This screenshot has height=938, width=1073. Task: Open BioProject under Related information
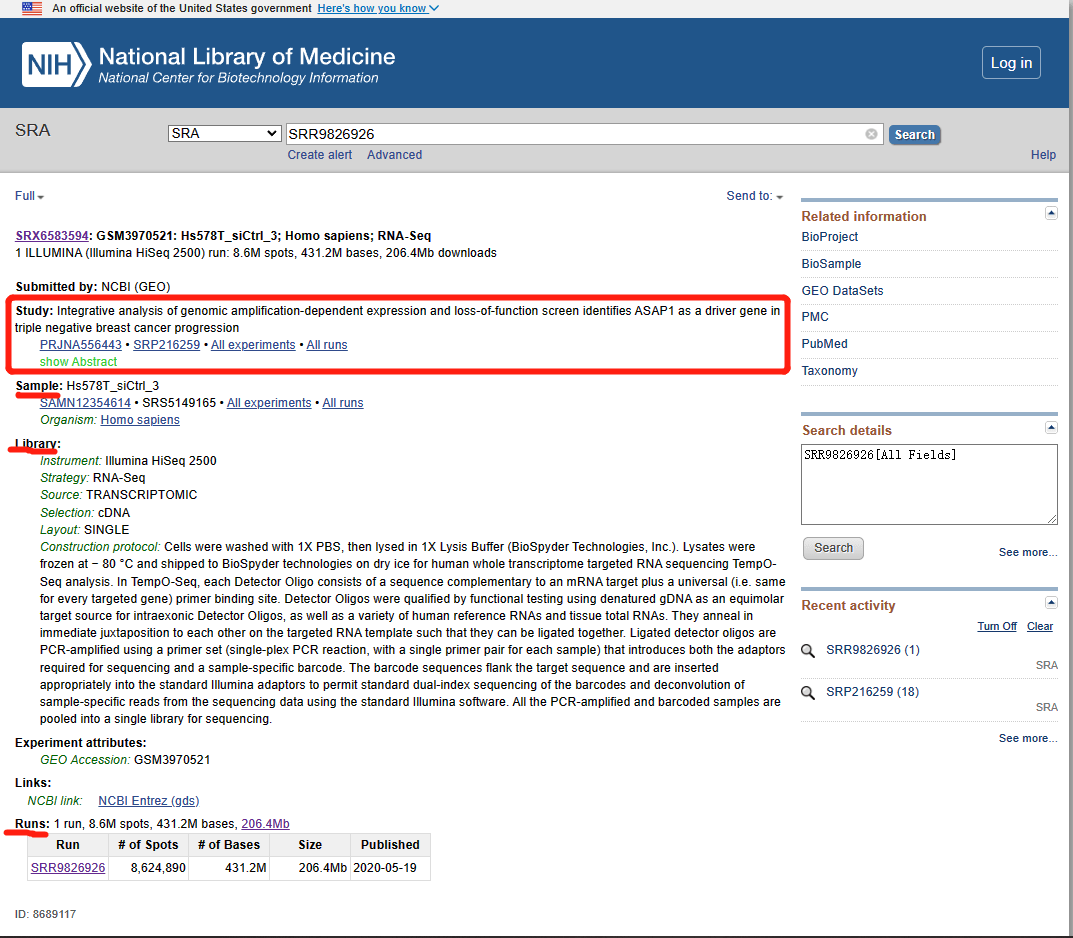pyautogui.click(x=829, y=237)
